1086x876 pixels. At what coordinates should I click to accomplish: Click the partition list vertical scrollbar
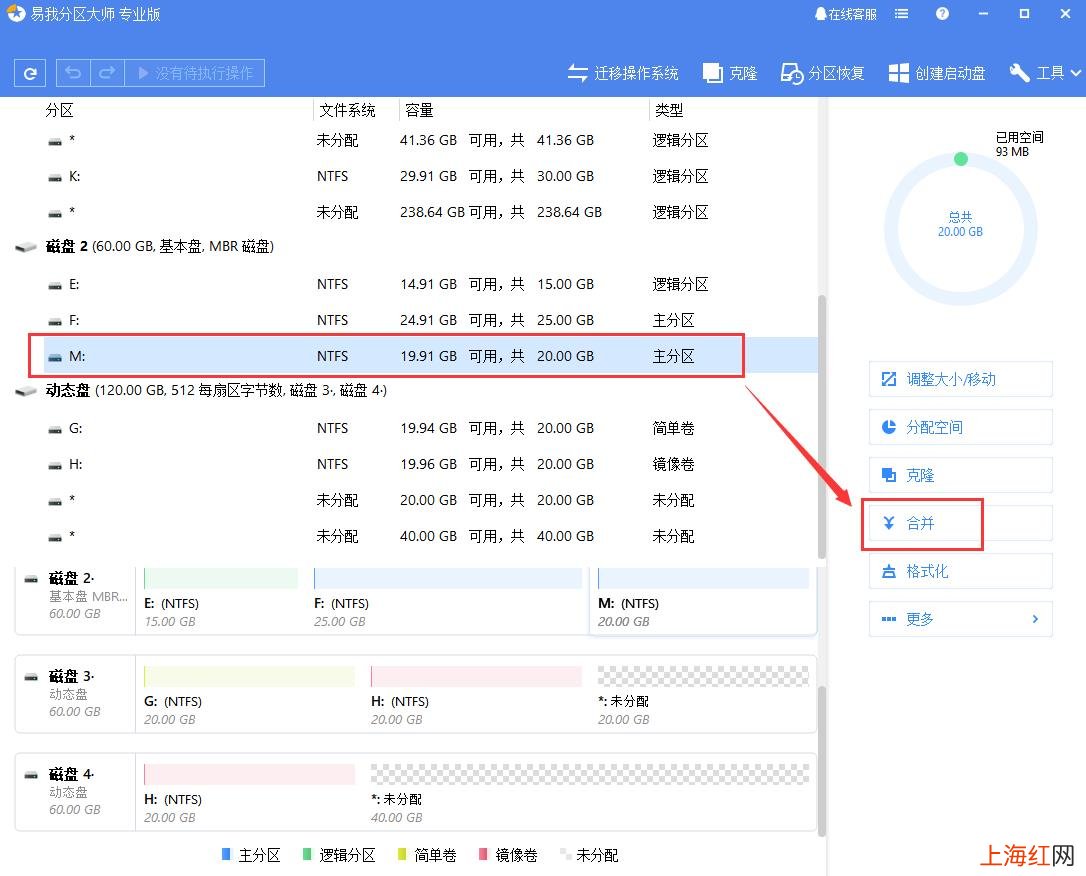822,426
